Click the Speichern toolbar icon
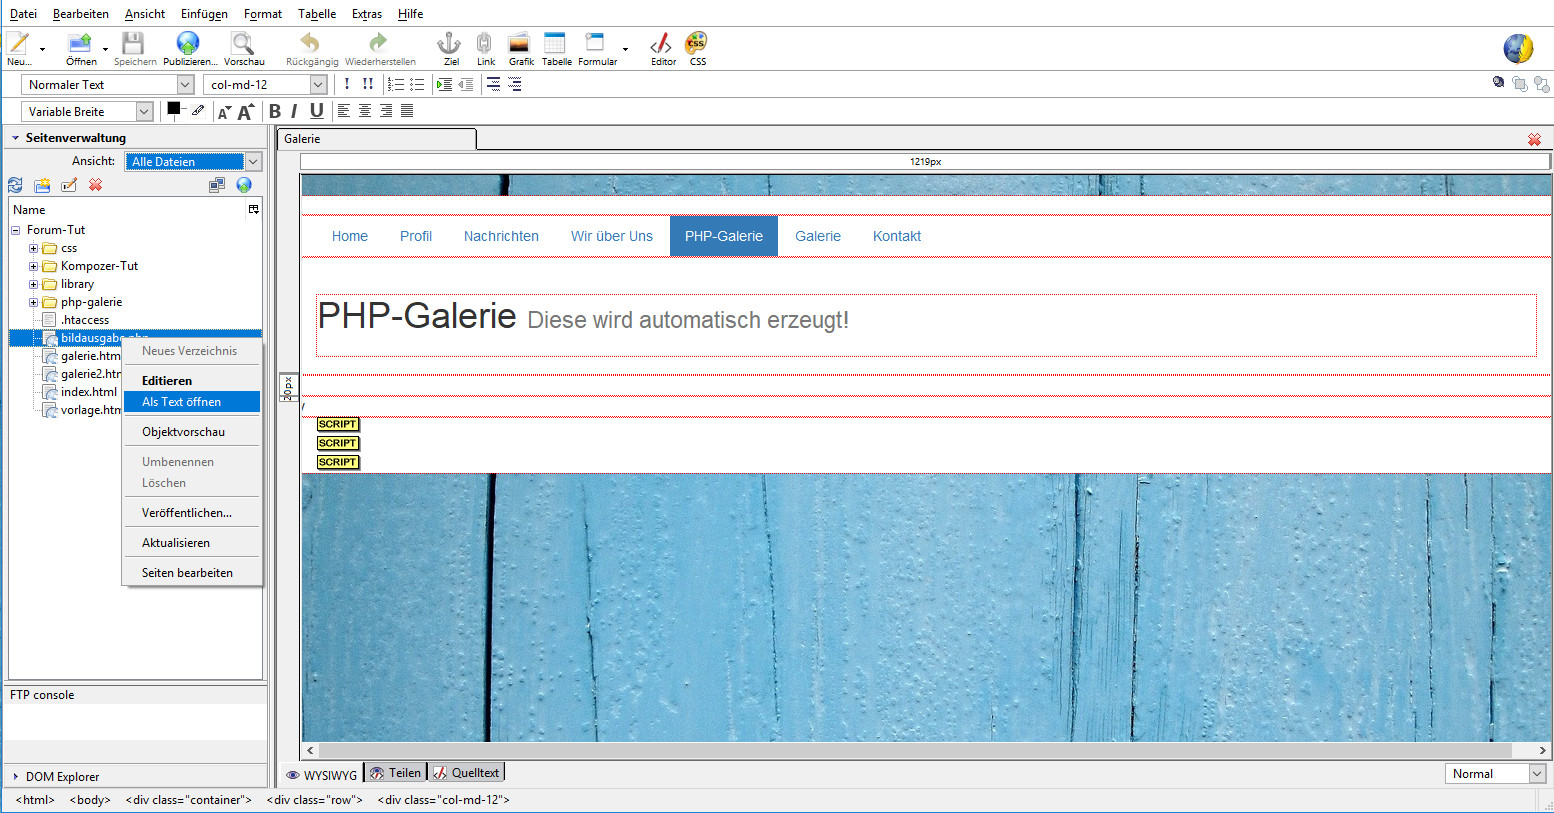Screen dimensions: 1554x813 pyautogui.click(x=133, y=43)
